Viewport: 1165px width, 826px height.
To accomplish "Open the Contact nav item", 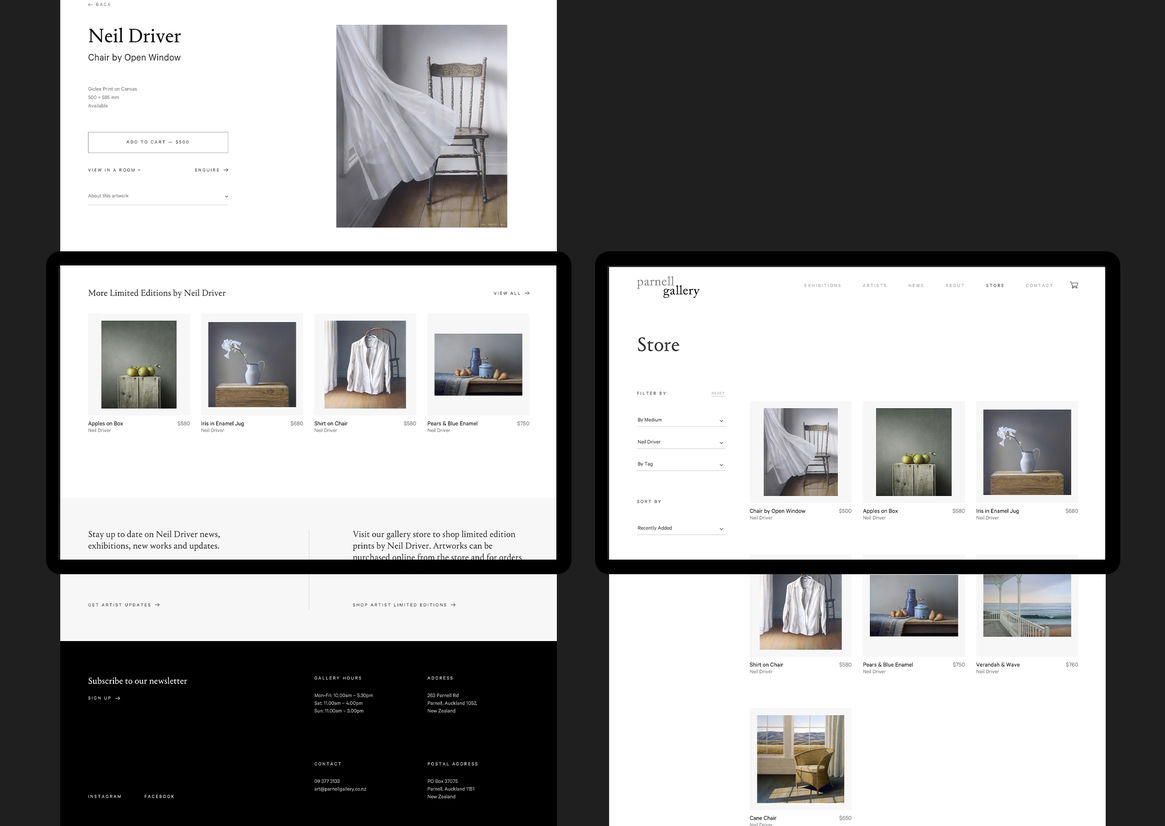I will (1039, 286).
